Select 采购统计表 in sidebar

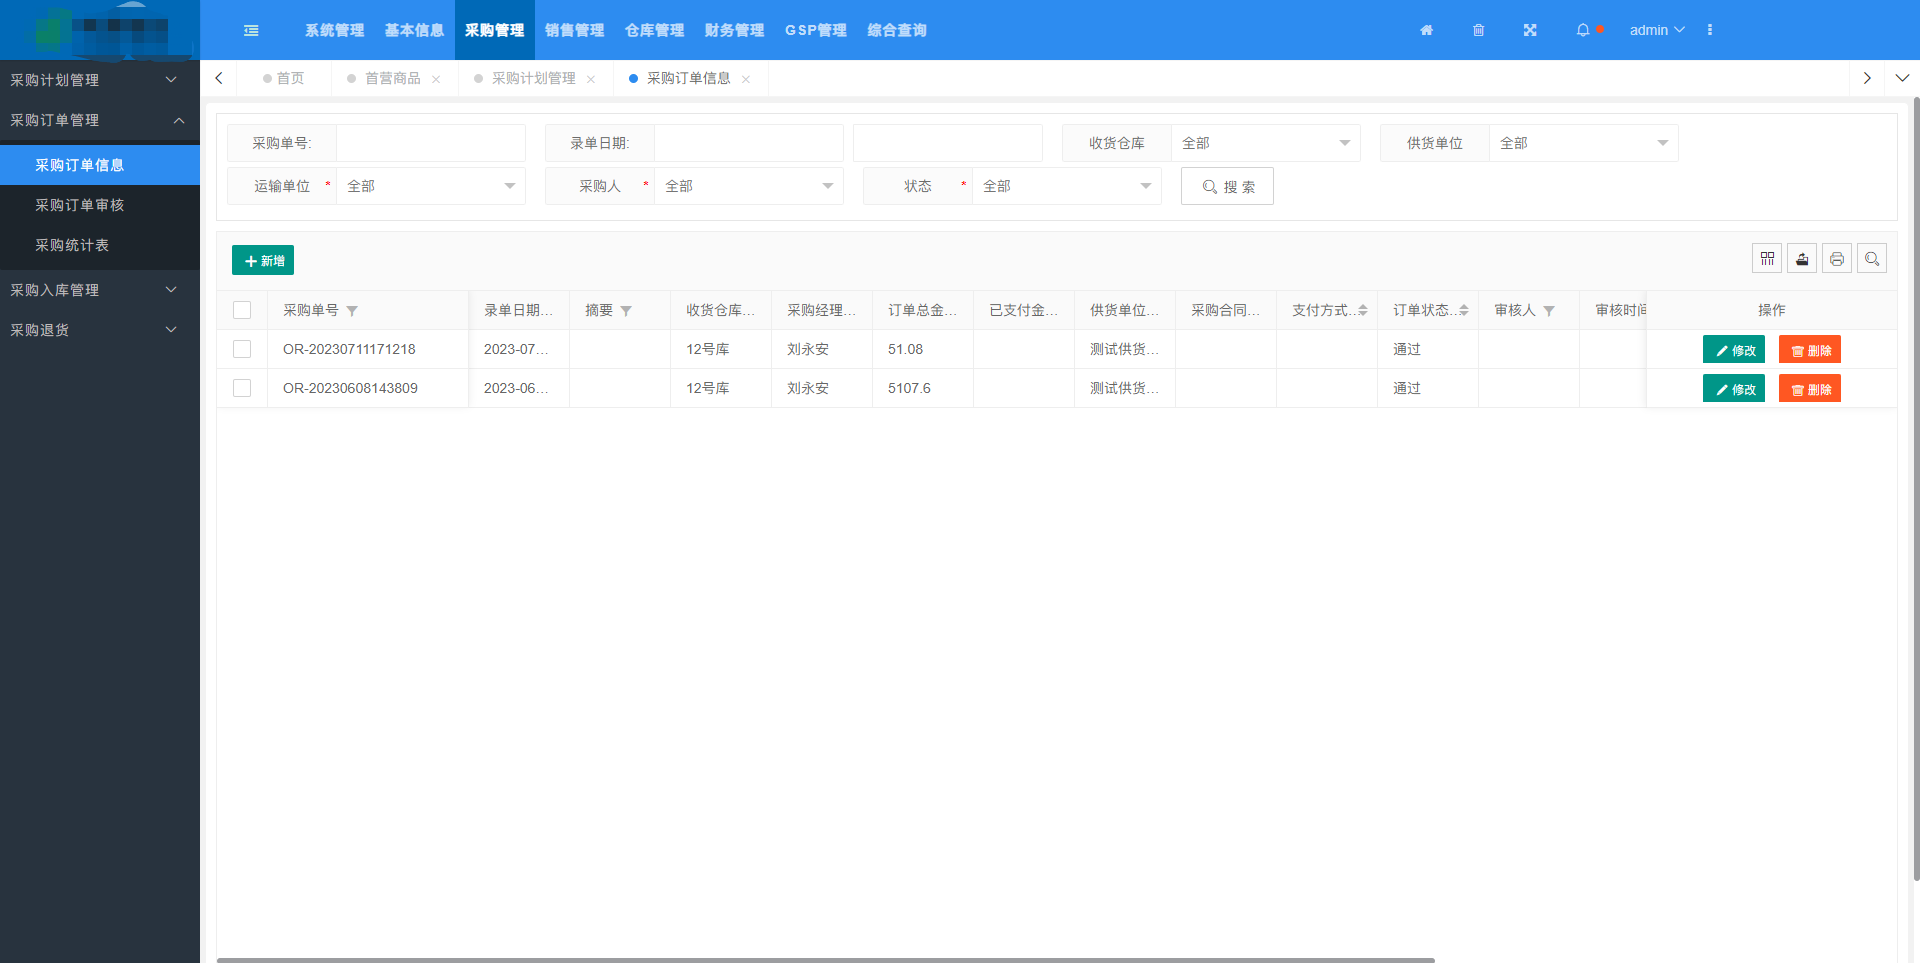(x=100, y=245)
